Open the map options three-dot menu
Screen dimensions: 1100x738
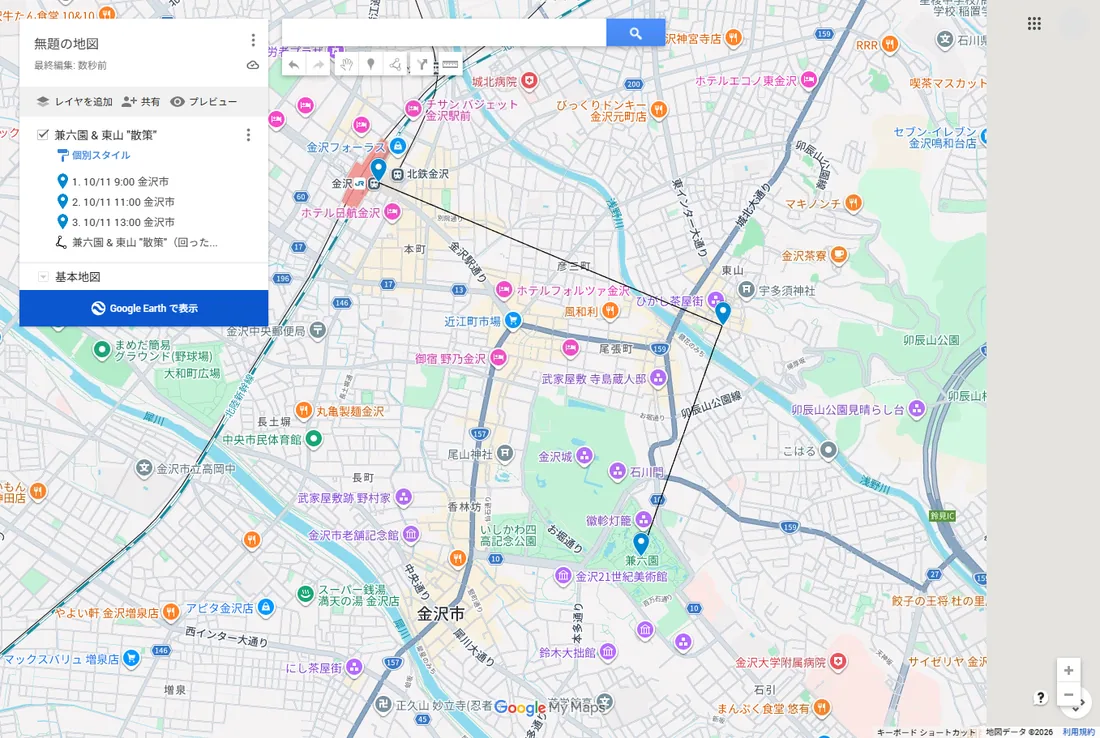[x=253, y=41]
